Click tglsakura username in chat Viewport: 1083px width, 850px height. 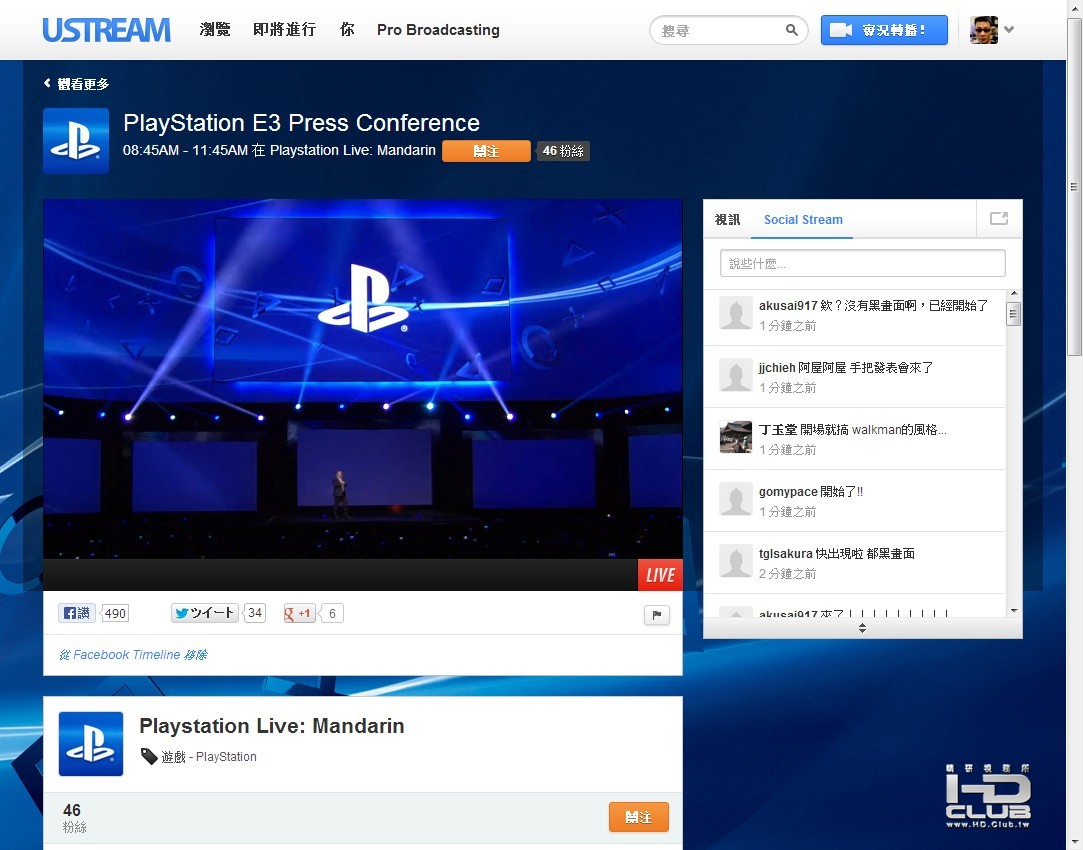785,554
